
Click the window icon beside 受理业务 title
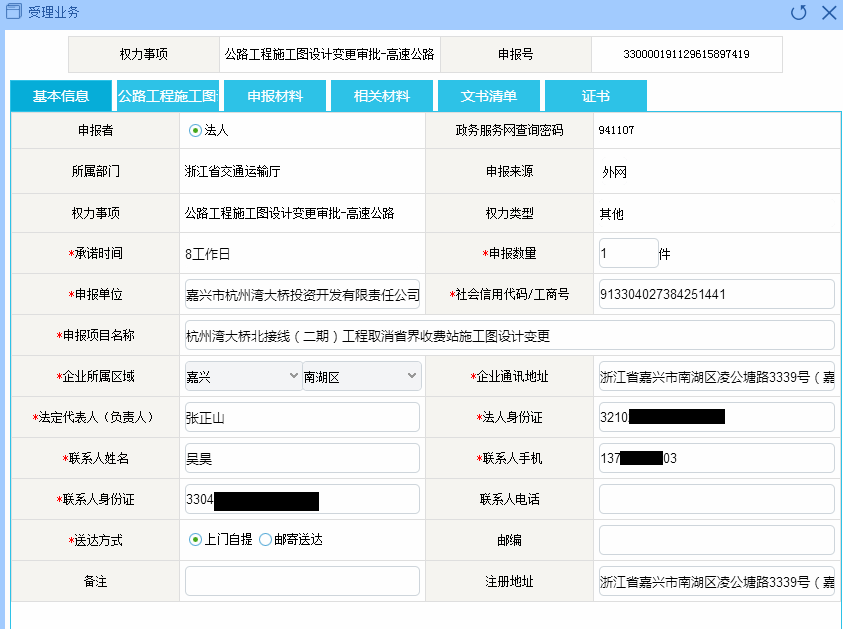click(x=14, y=12)
